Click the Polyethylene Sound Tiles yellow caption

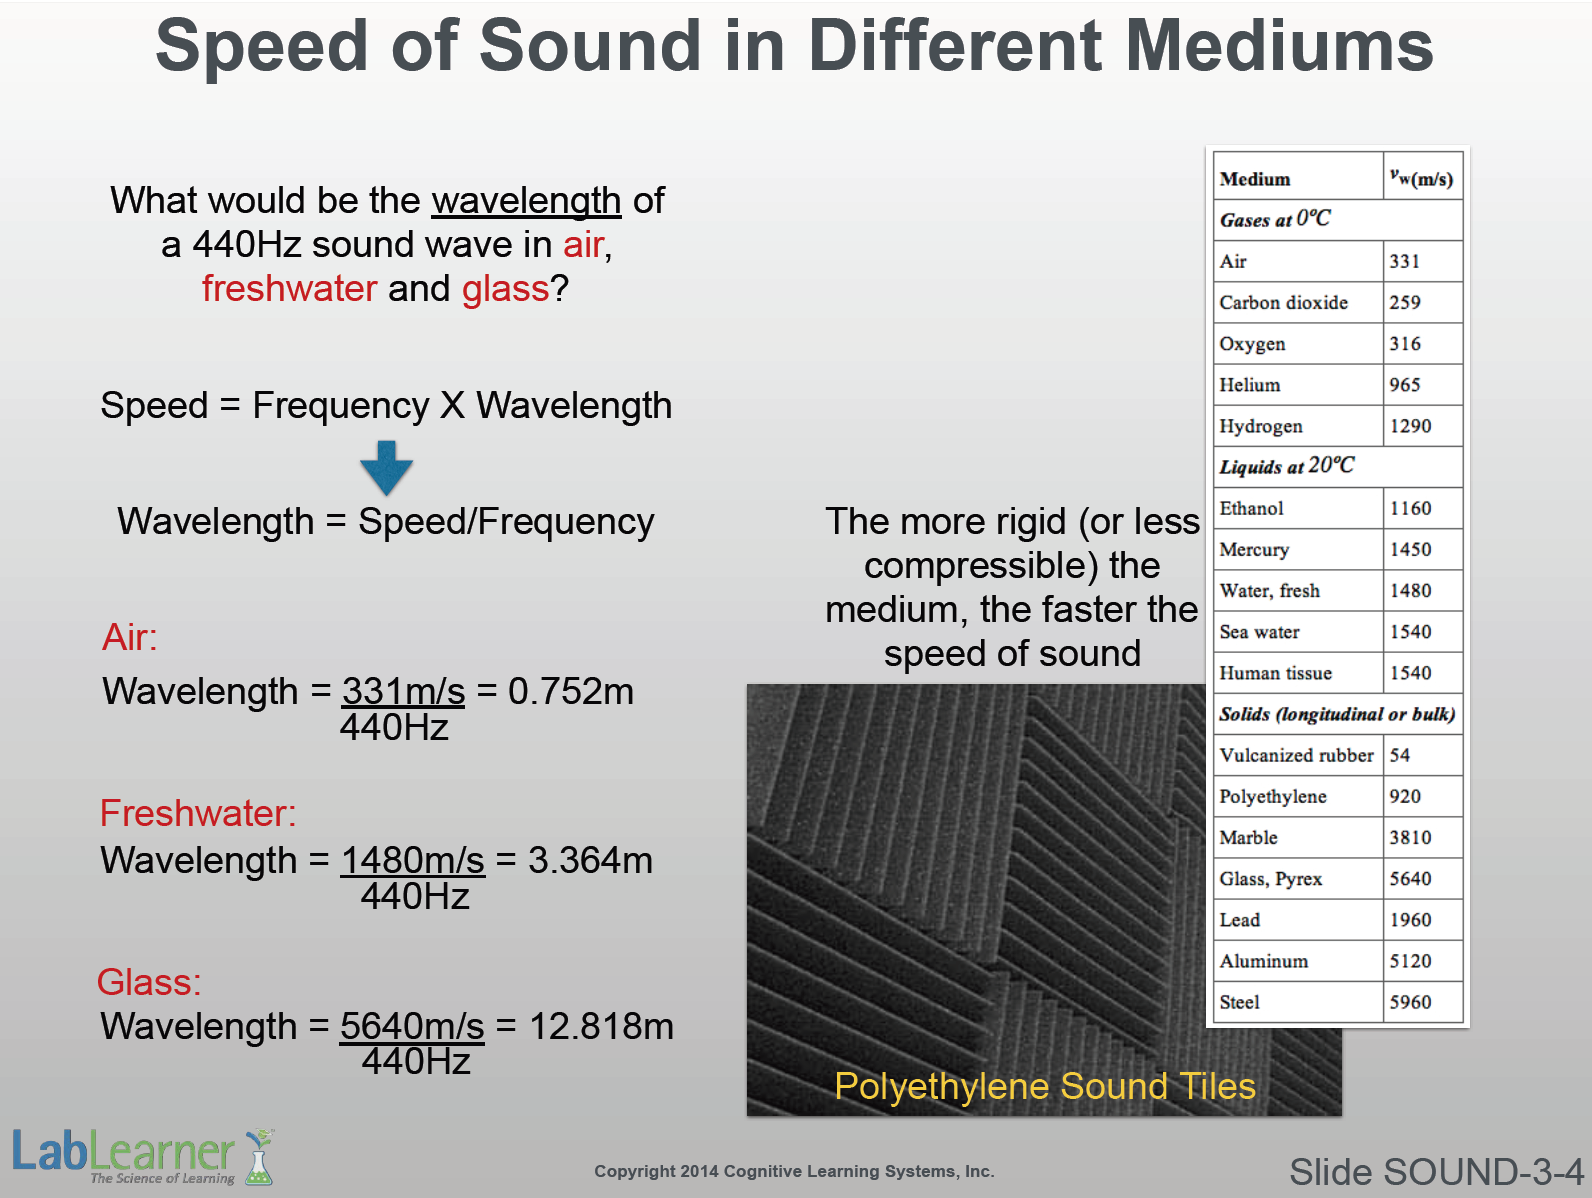pos(1044,1086)
